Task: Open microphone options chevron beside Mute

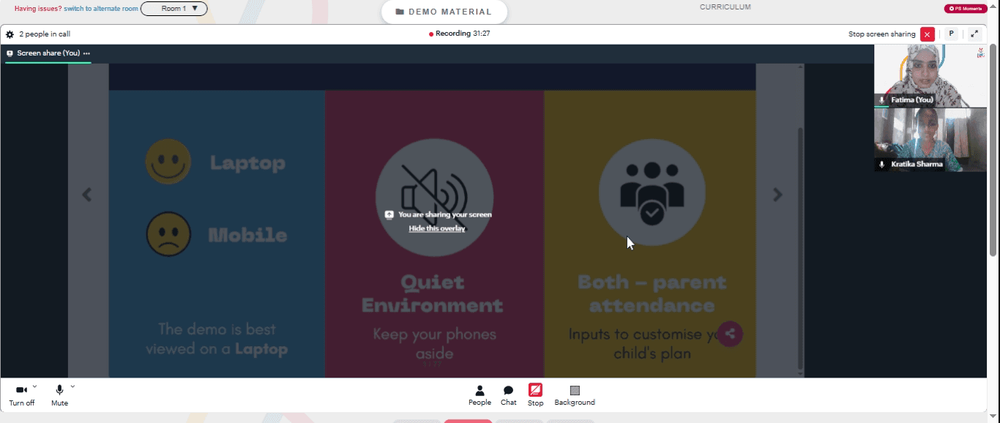Action: [73, 386]
